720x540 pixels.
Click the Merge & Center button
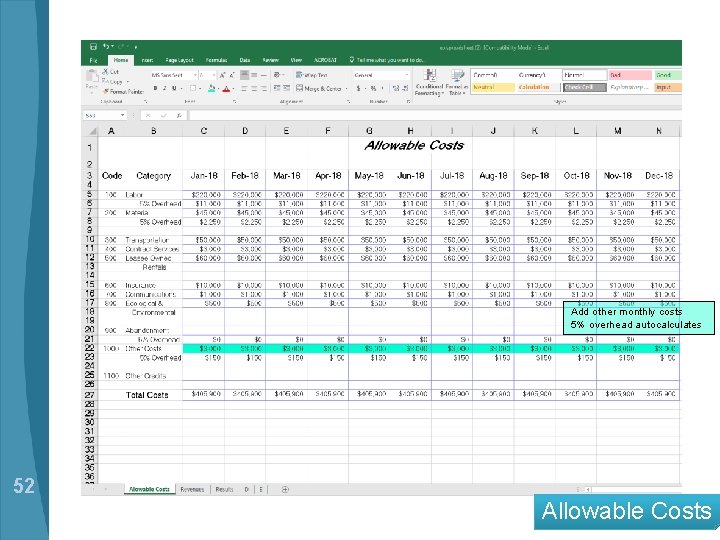[x=319, y=88]
